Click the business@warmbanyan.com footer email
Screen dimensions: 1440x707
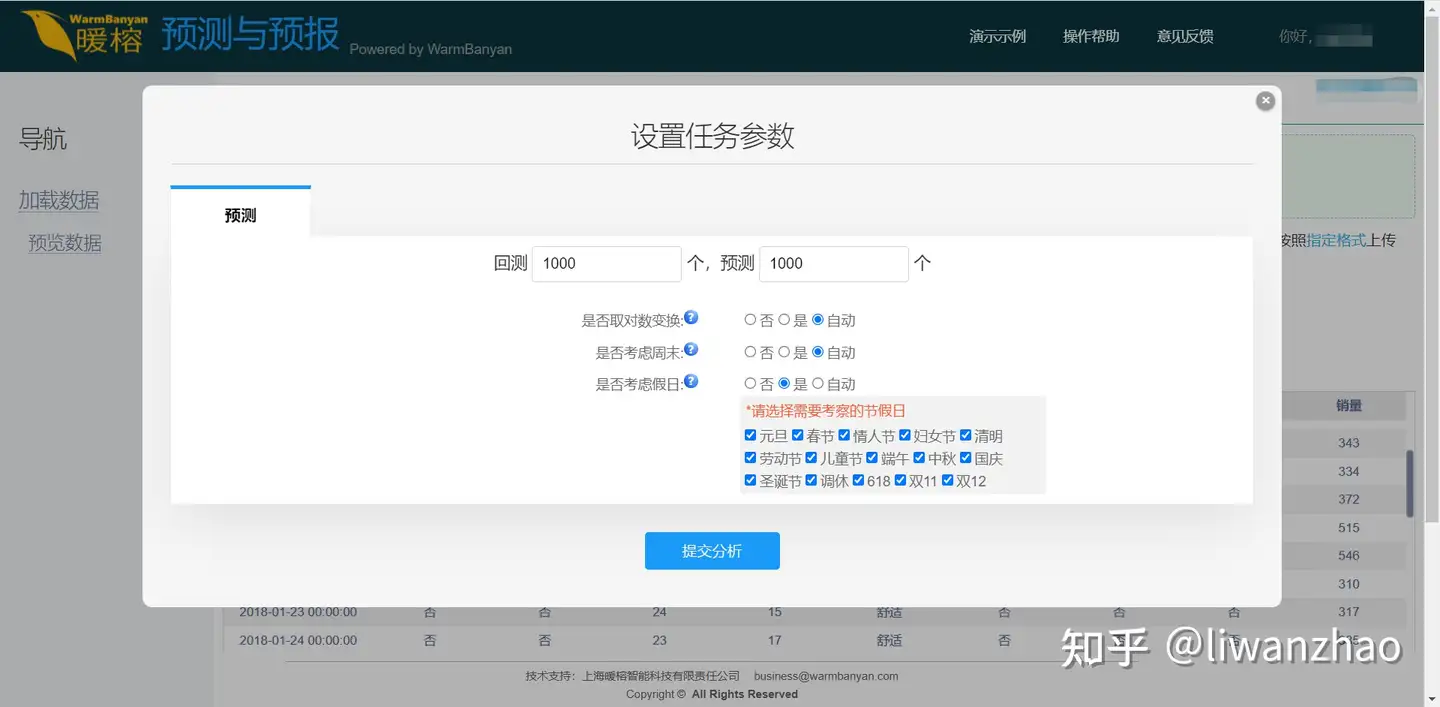coord(826,676)
